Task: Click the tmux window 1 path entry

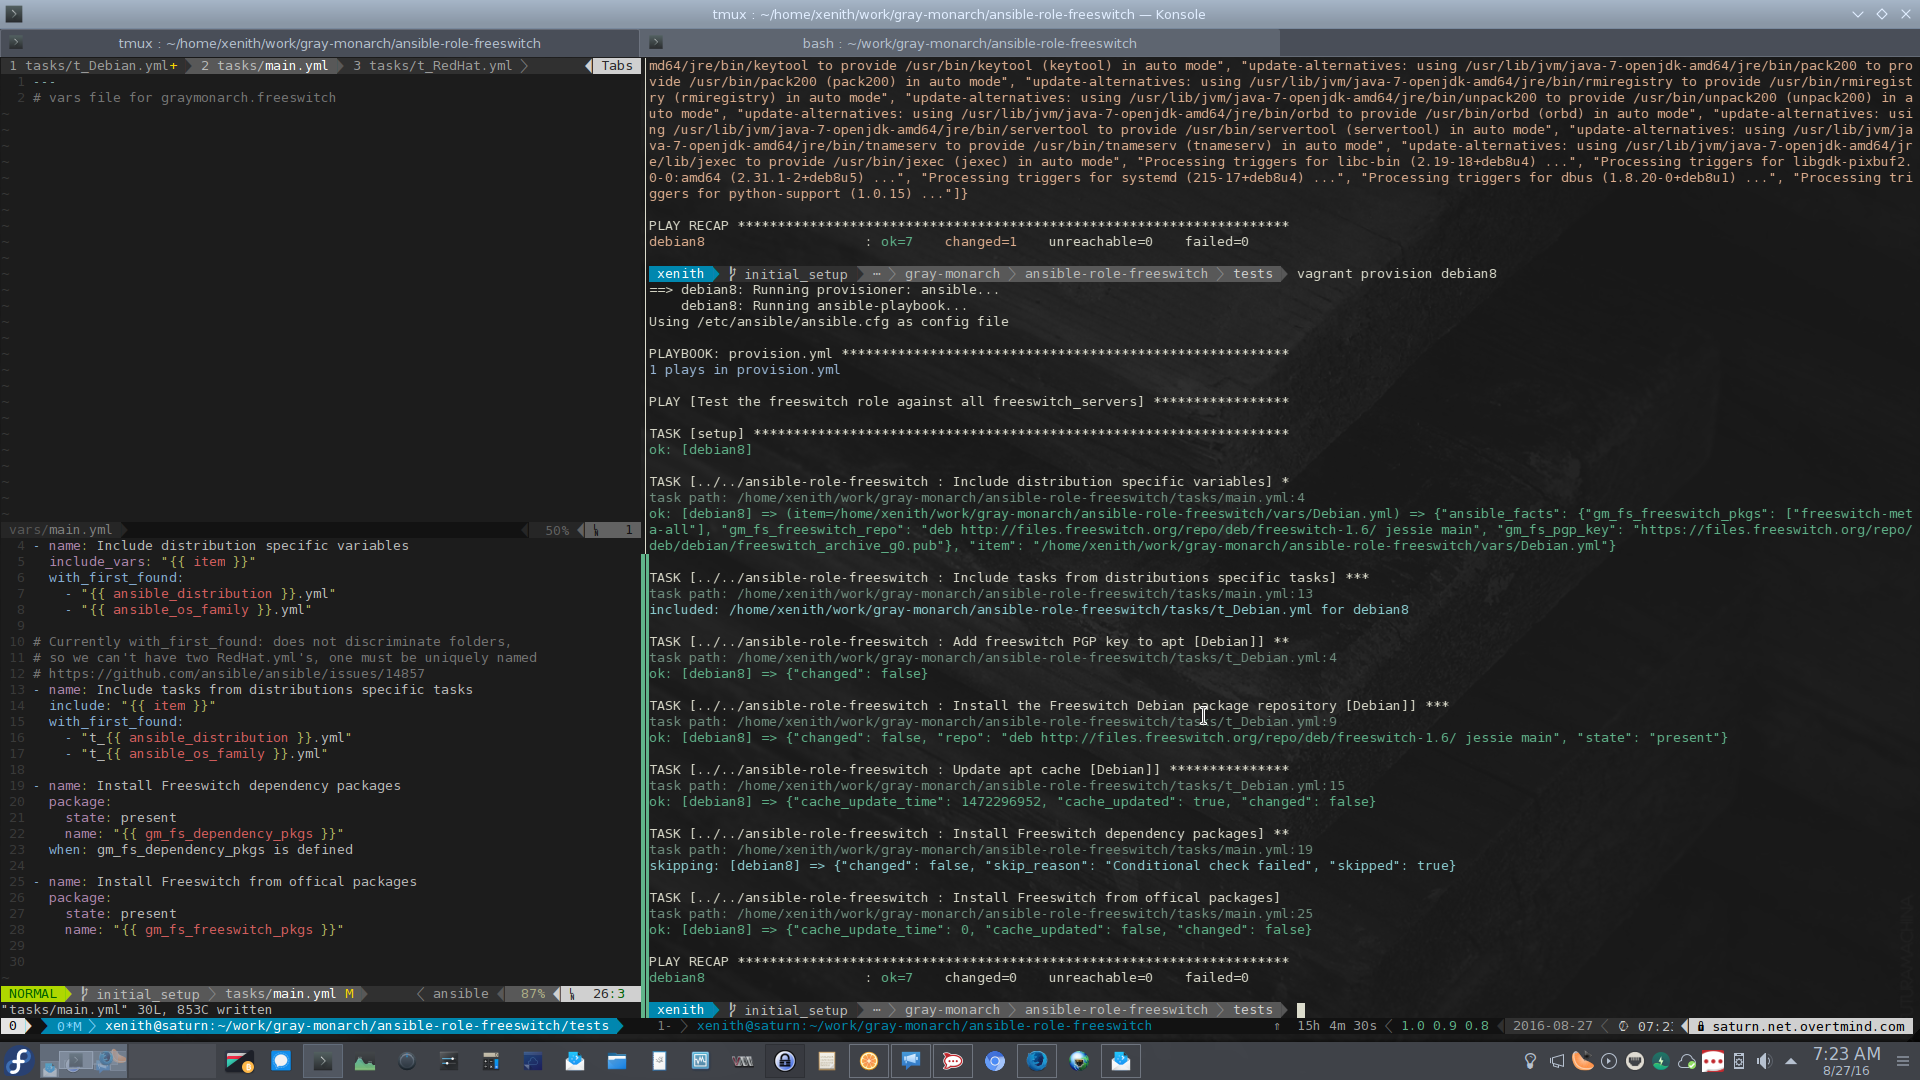Action: pos(924,1026)
